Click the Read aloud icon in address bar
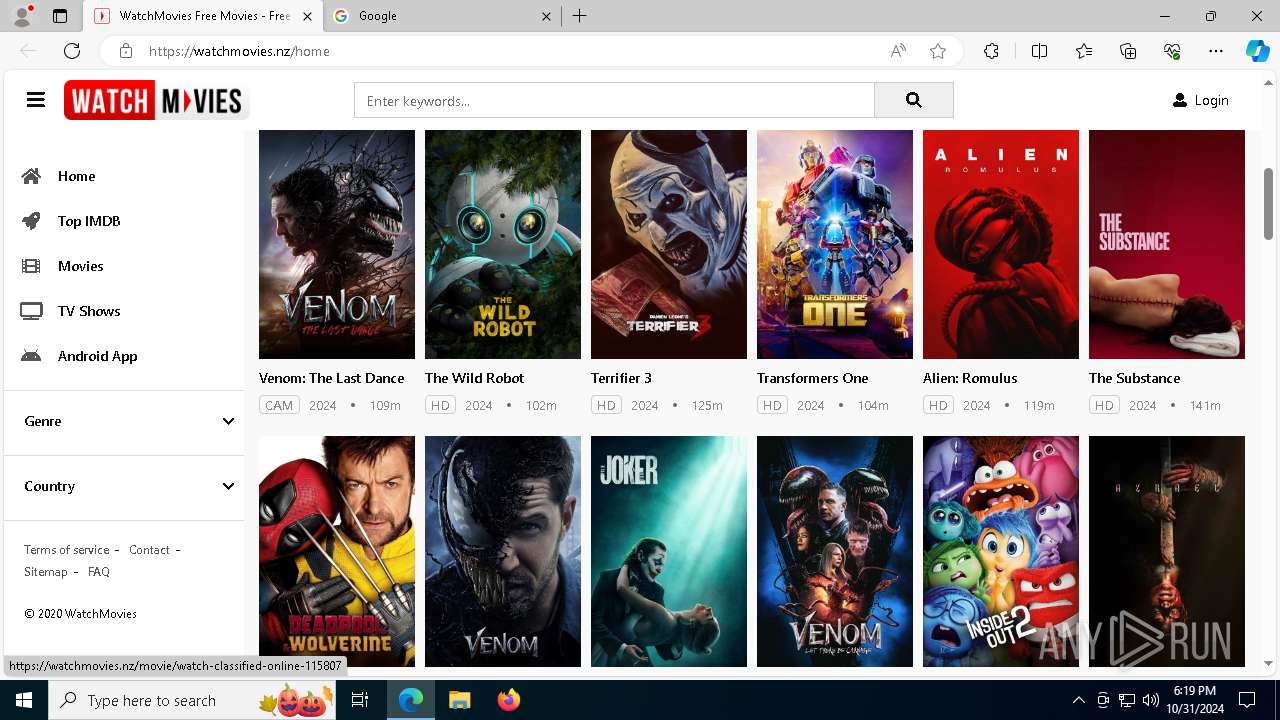 coord(898,51)
